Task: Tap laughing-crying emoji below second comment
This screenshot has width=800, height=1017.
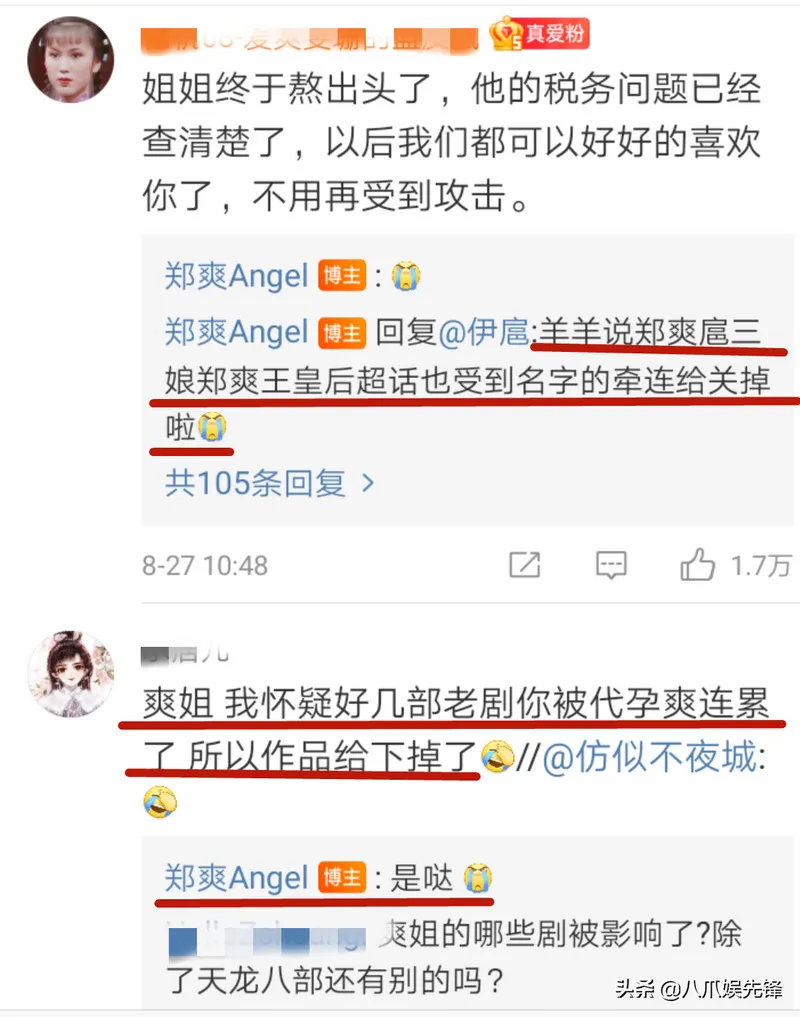Action: point(160,802)
